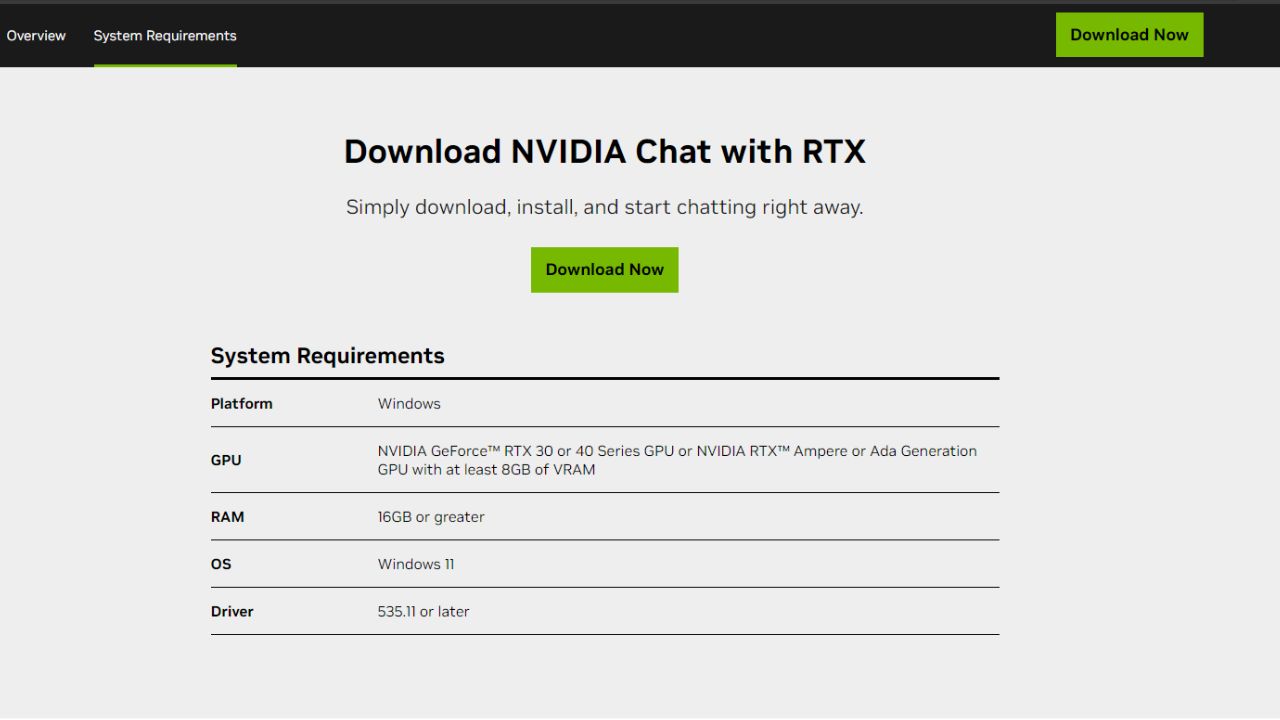Select the System Requirements tab

tap(165, 35)
